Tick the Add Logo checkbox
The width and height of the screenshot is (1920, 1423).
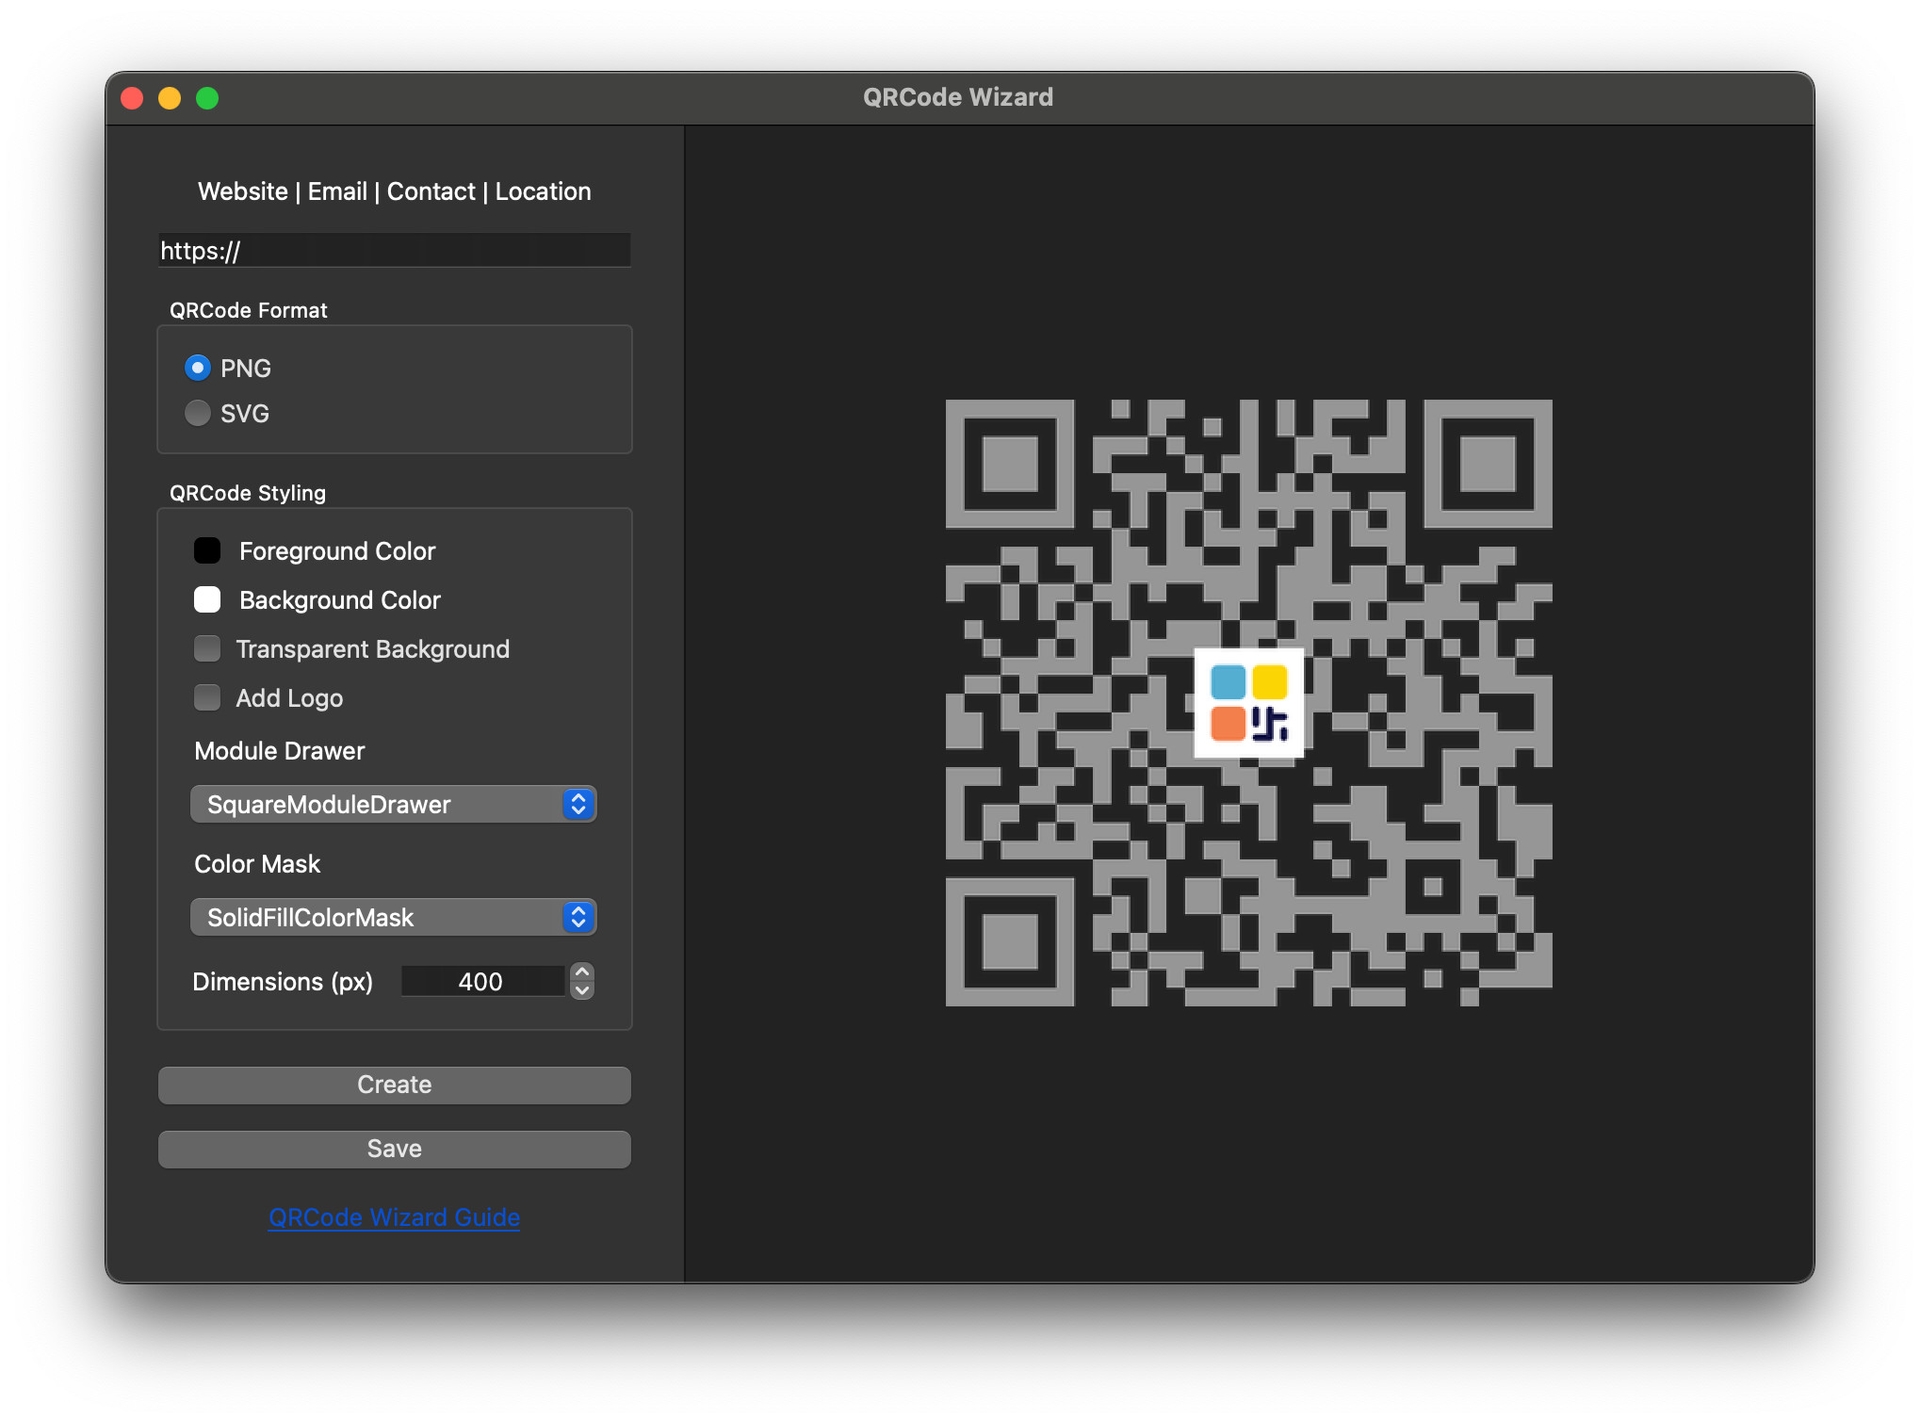tap(207, 698)
